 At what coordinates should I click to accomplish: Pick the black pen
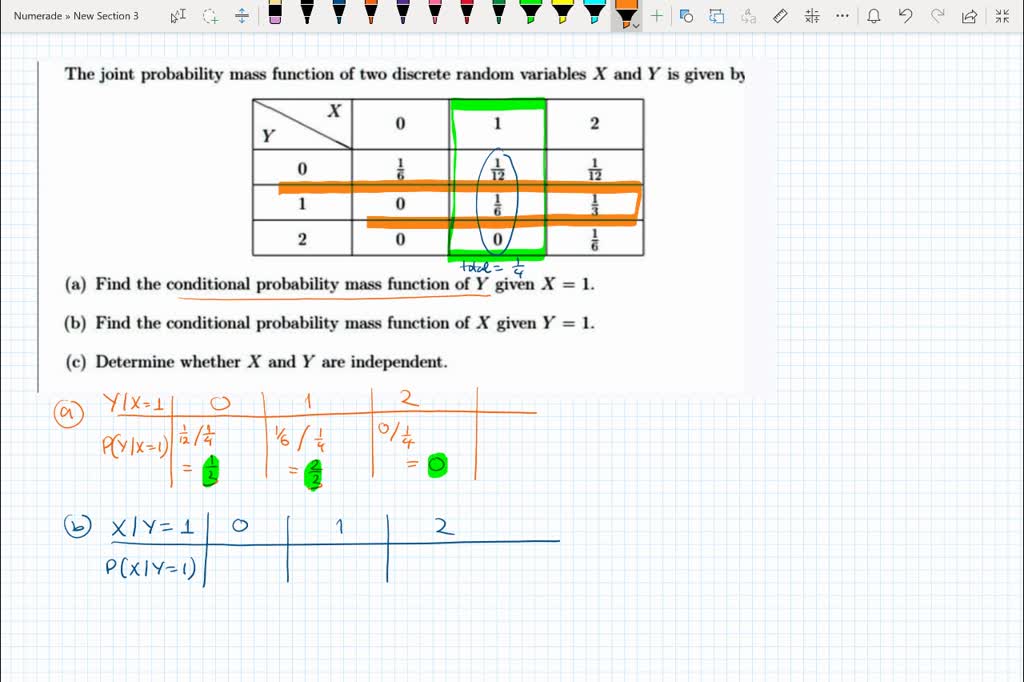(x=307, y=13)
